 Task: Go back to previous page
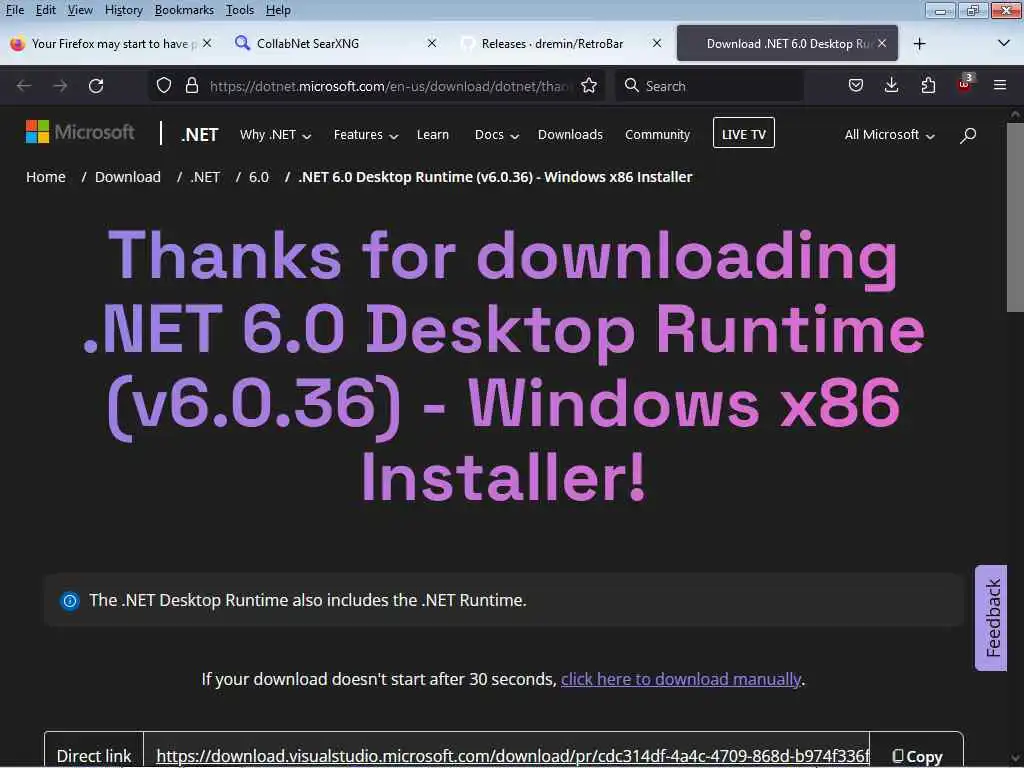(24, 86)
